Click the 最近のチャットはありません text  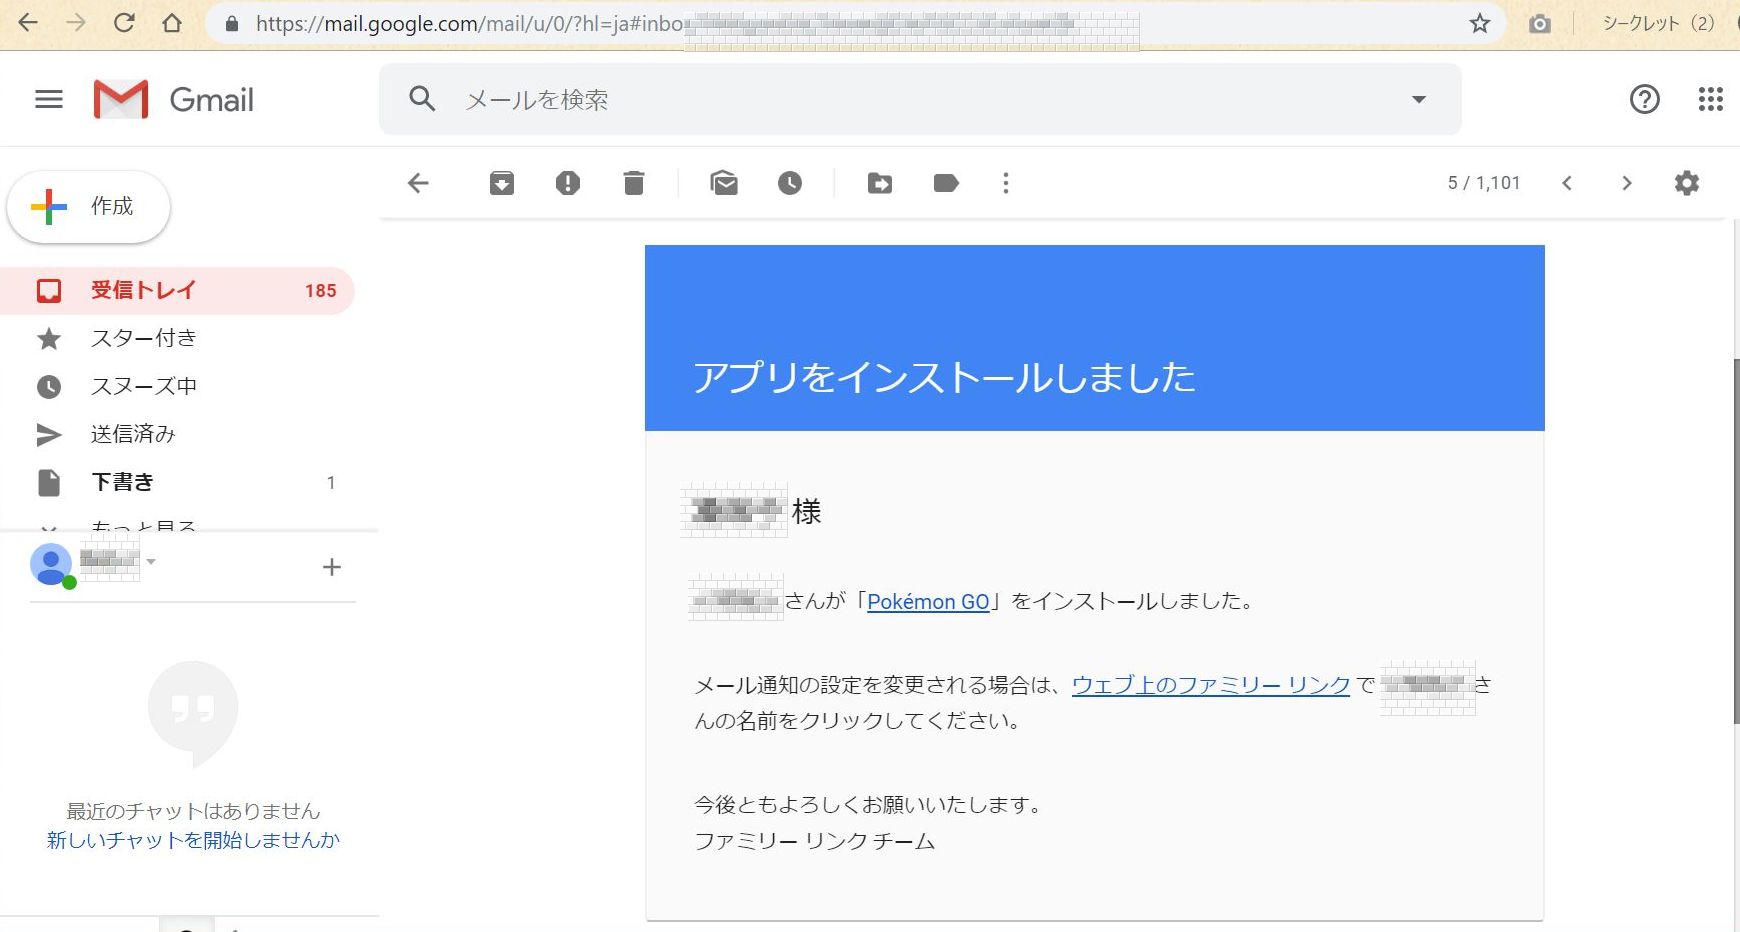point(193,811)
